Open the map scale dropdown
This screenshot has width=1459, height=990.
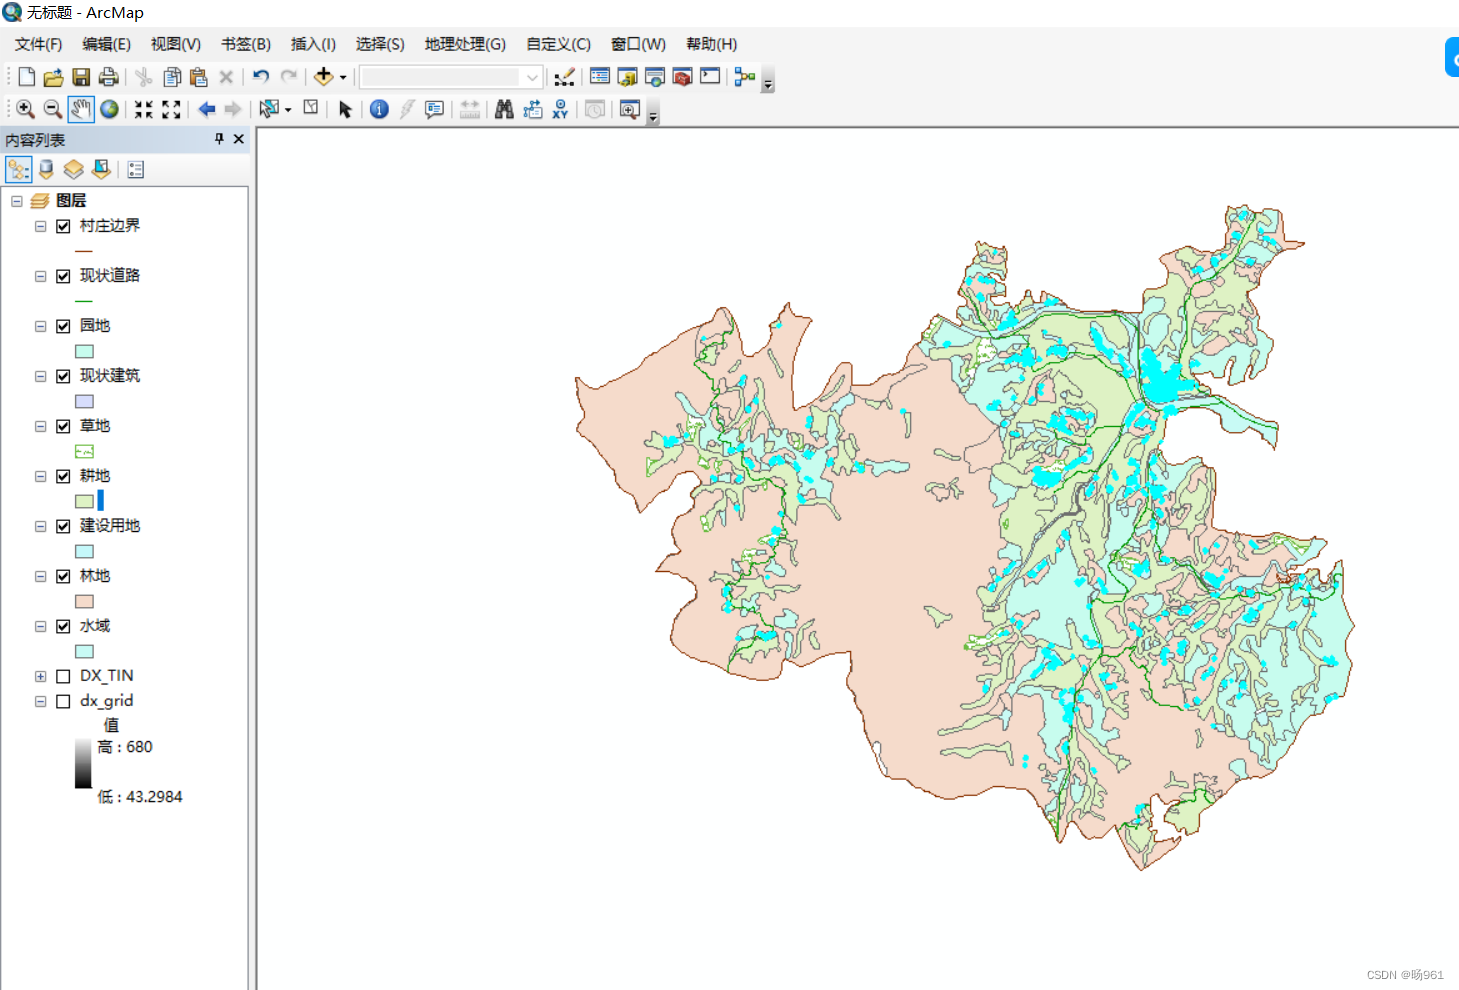[532, 77]
